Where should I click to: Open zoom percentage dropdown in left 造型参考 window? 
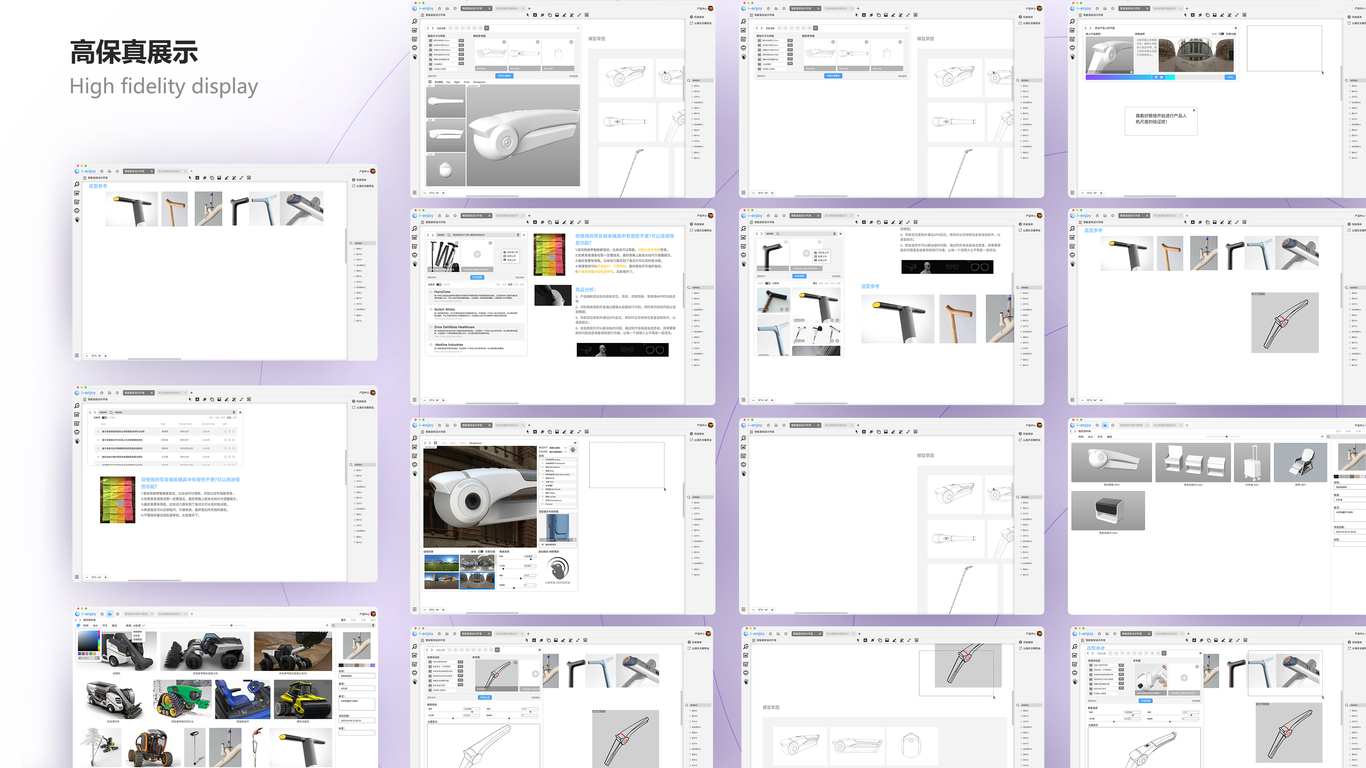pos(96,356)
